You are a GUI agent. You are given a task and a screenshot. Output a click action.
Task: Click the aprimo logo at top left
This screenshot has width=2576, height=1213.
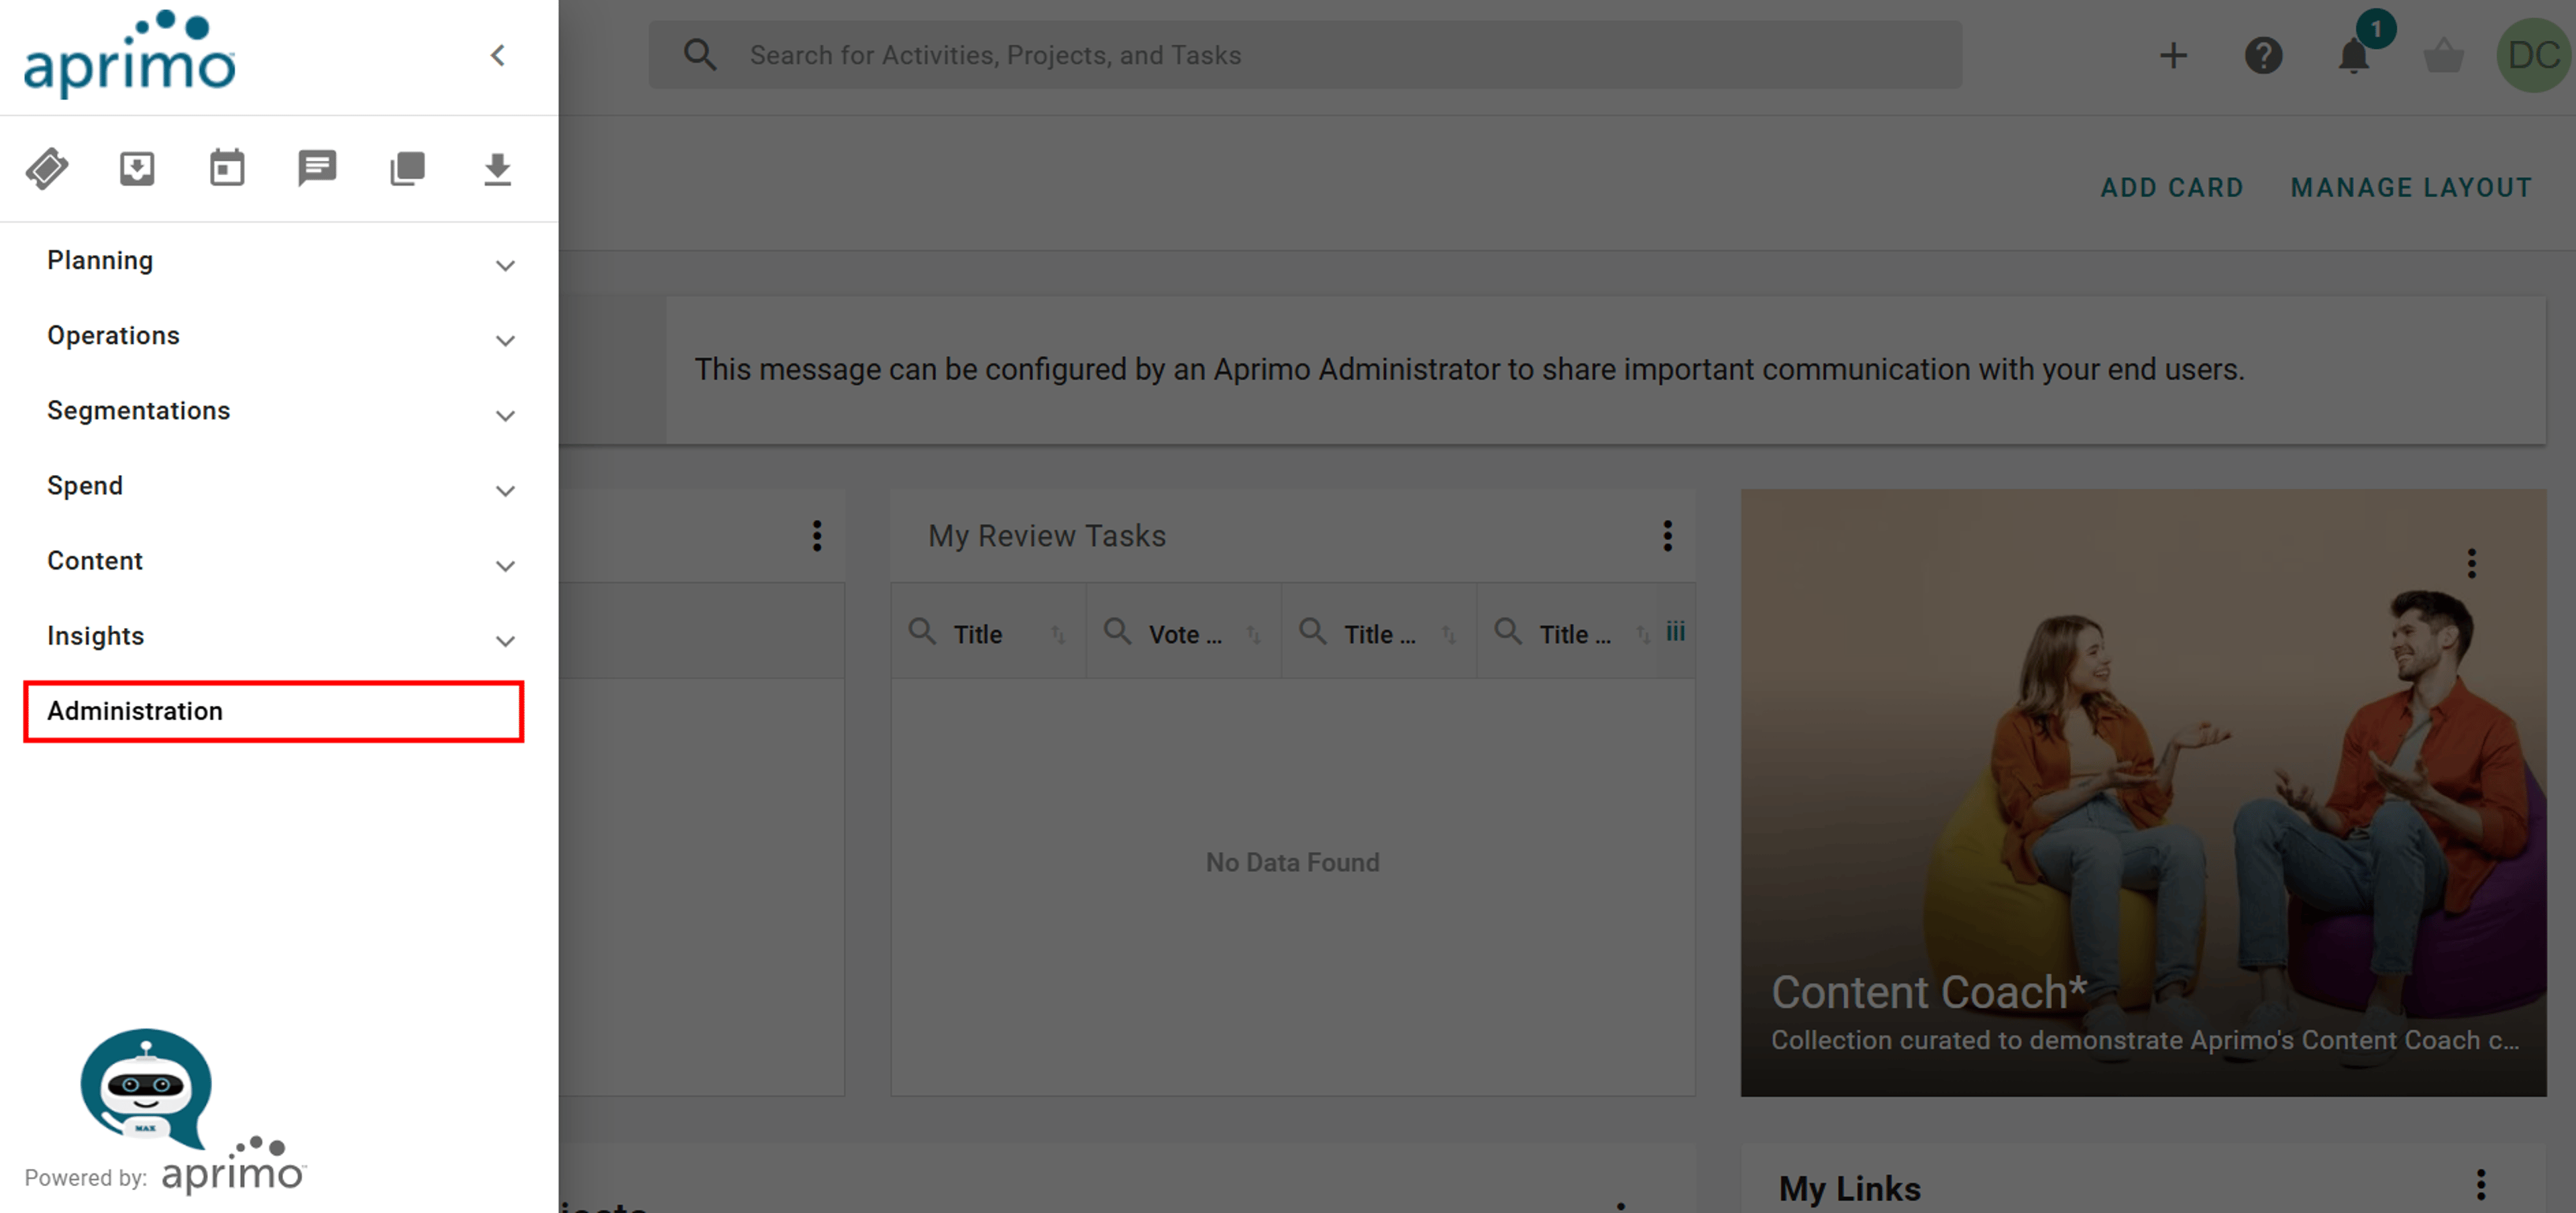(130, 55)
